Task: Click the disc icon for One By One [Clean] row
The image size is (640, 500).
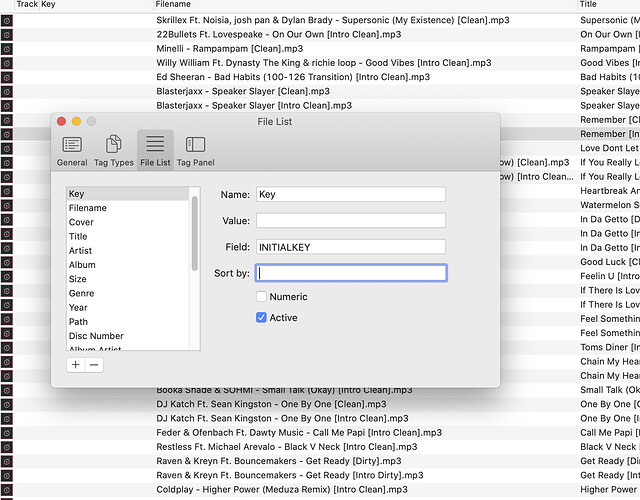Action: [x=7, y=404]
